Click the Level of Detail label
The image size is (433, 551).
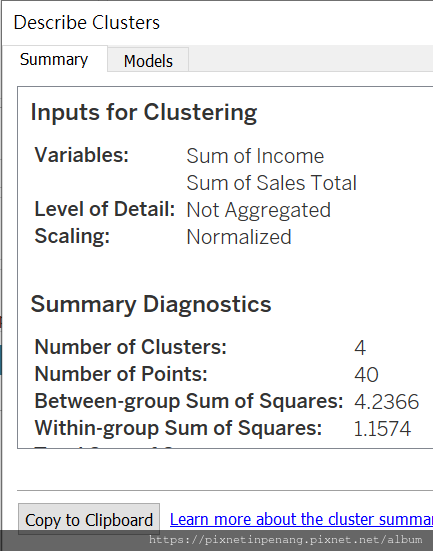click(x=105, y=209)
